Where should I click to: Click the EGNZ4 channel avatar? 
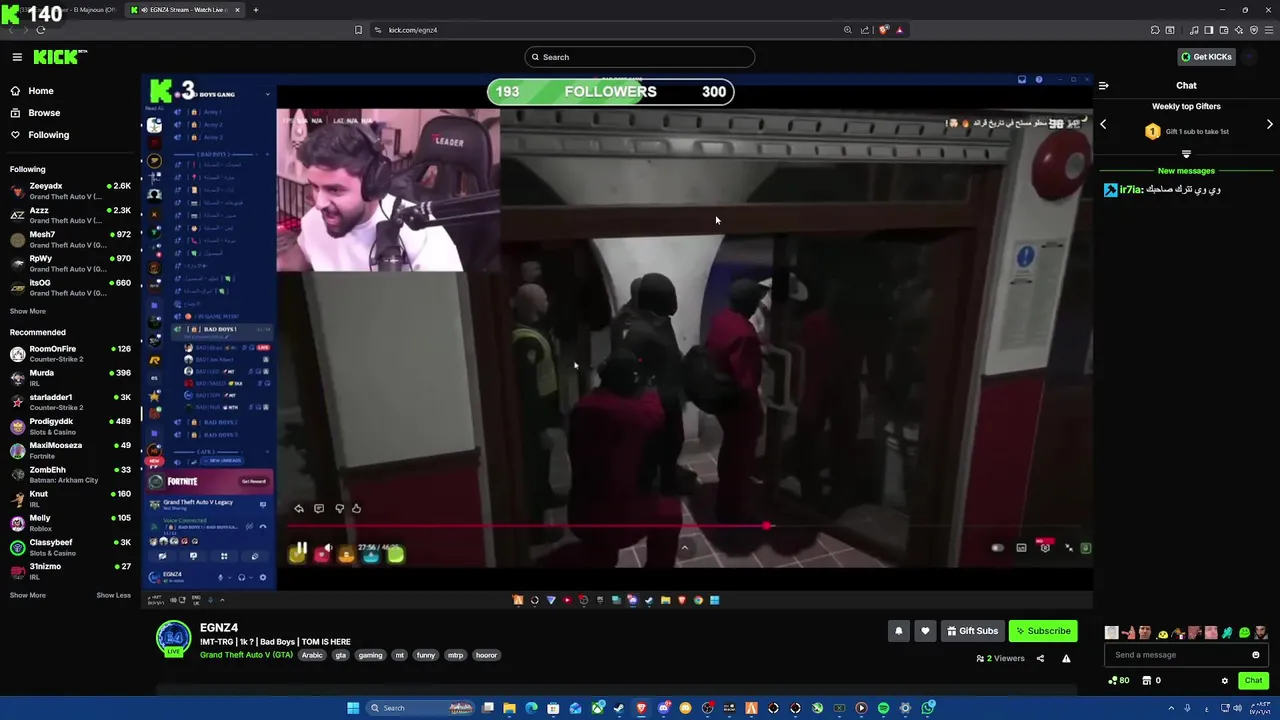click(173, 638)
